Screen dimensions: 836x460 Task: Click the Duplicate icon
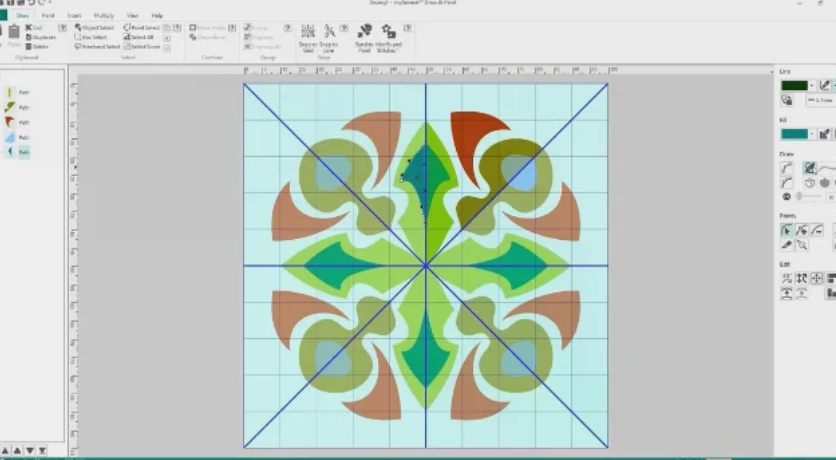(40, 37)
